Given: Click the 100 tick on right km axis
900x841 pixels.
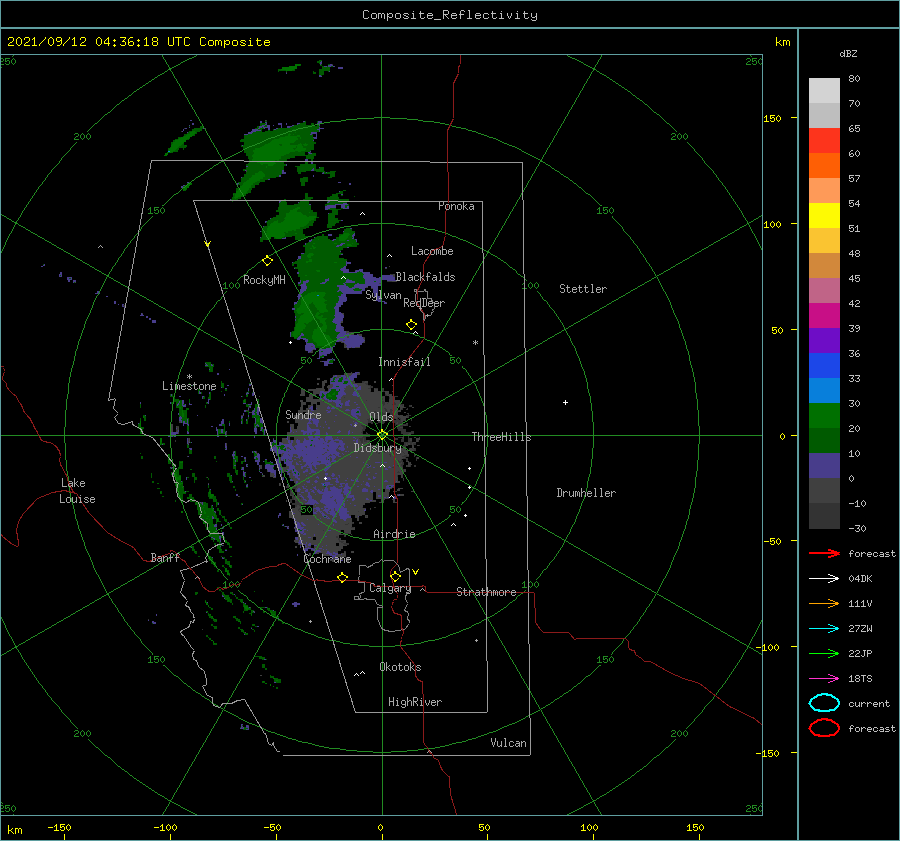Looking at the screenshot, I should coord(772,224).
